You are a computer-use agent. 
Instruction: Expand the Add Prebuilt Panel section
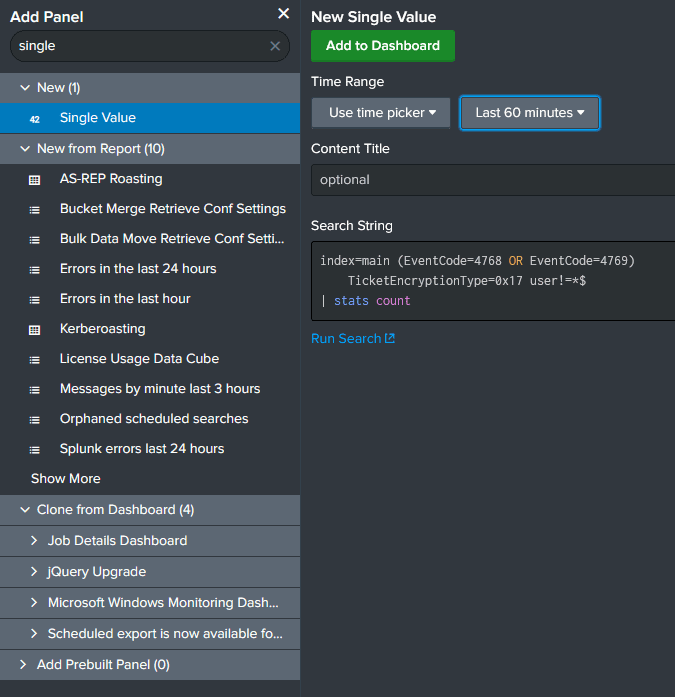tap(24, 665)
